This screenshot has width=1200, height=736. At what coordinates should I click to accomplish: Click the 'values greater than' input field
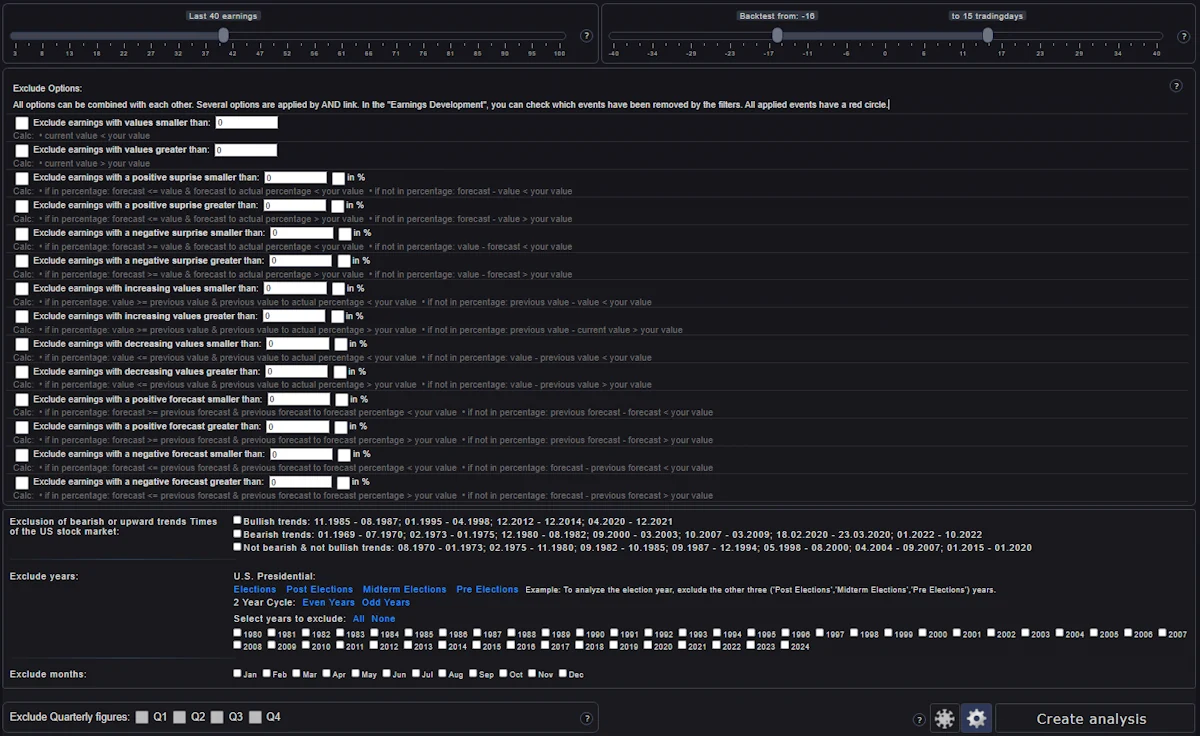pos(246,150)
